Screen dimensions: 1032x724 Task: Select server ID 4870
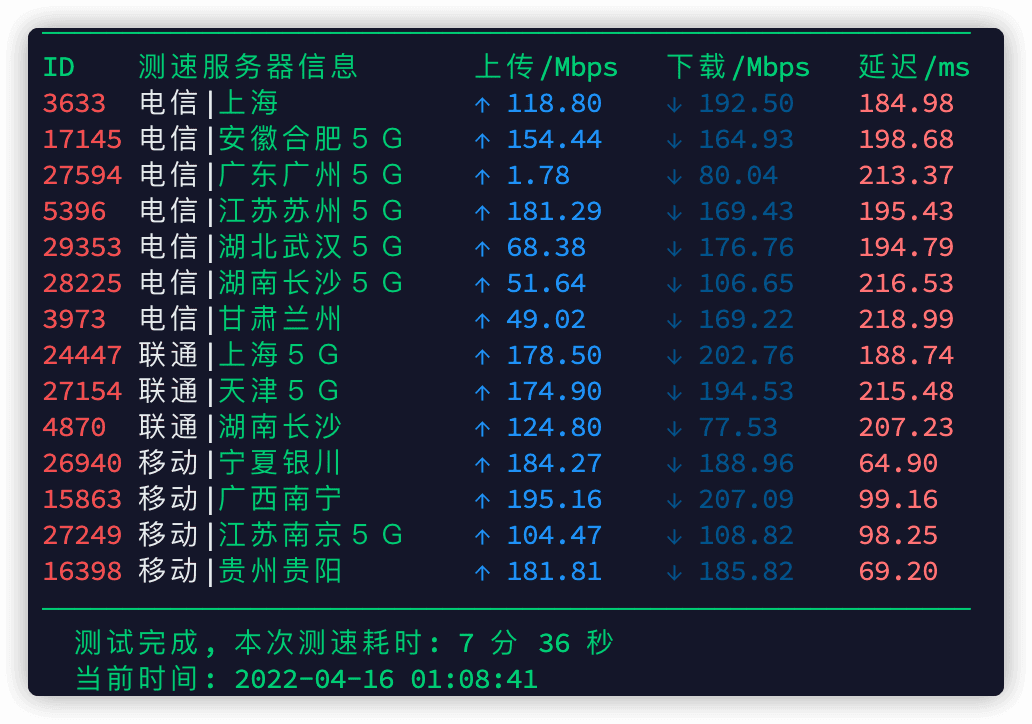pyautogui.click(x=74, y=428)
